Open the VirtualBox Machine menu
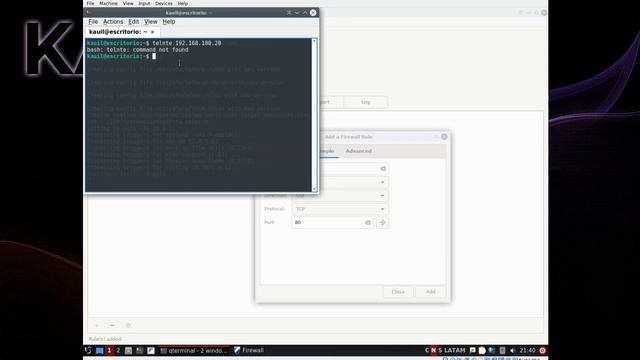Image resolution: width=640 pixels, height=360 pixels. 109,3
